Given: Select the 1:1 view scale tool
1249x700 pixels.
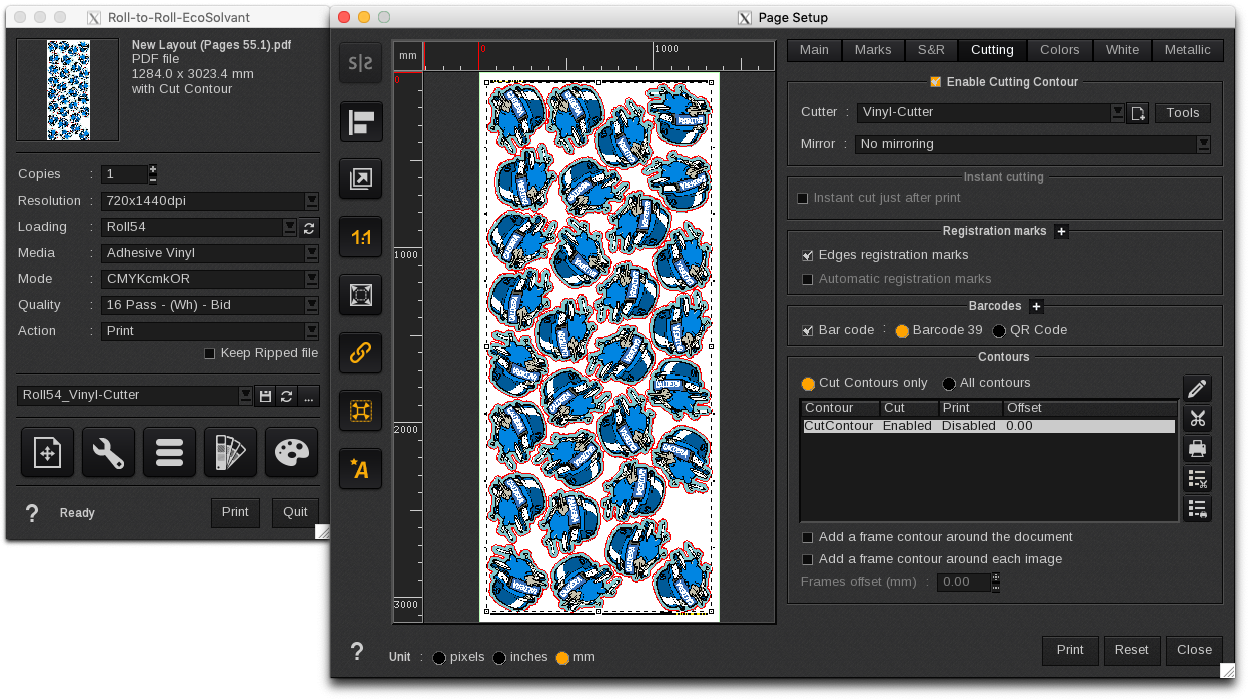Looking at the screenshot, I should pos(360,237).
